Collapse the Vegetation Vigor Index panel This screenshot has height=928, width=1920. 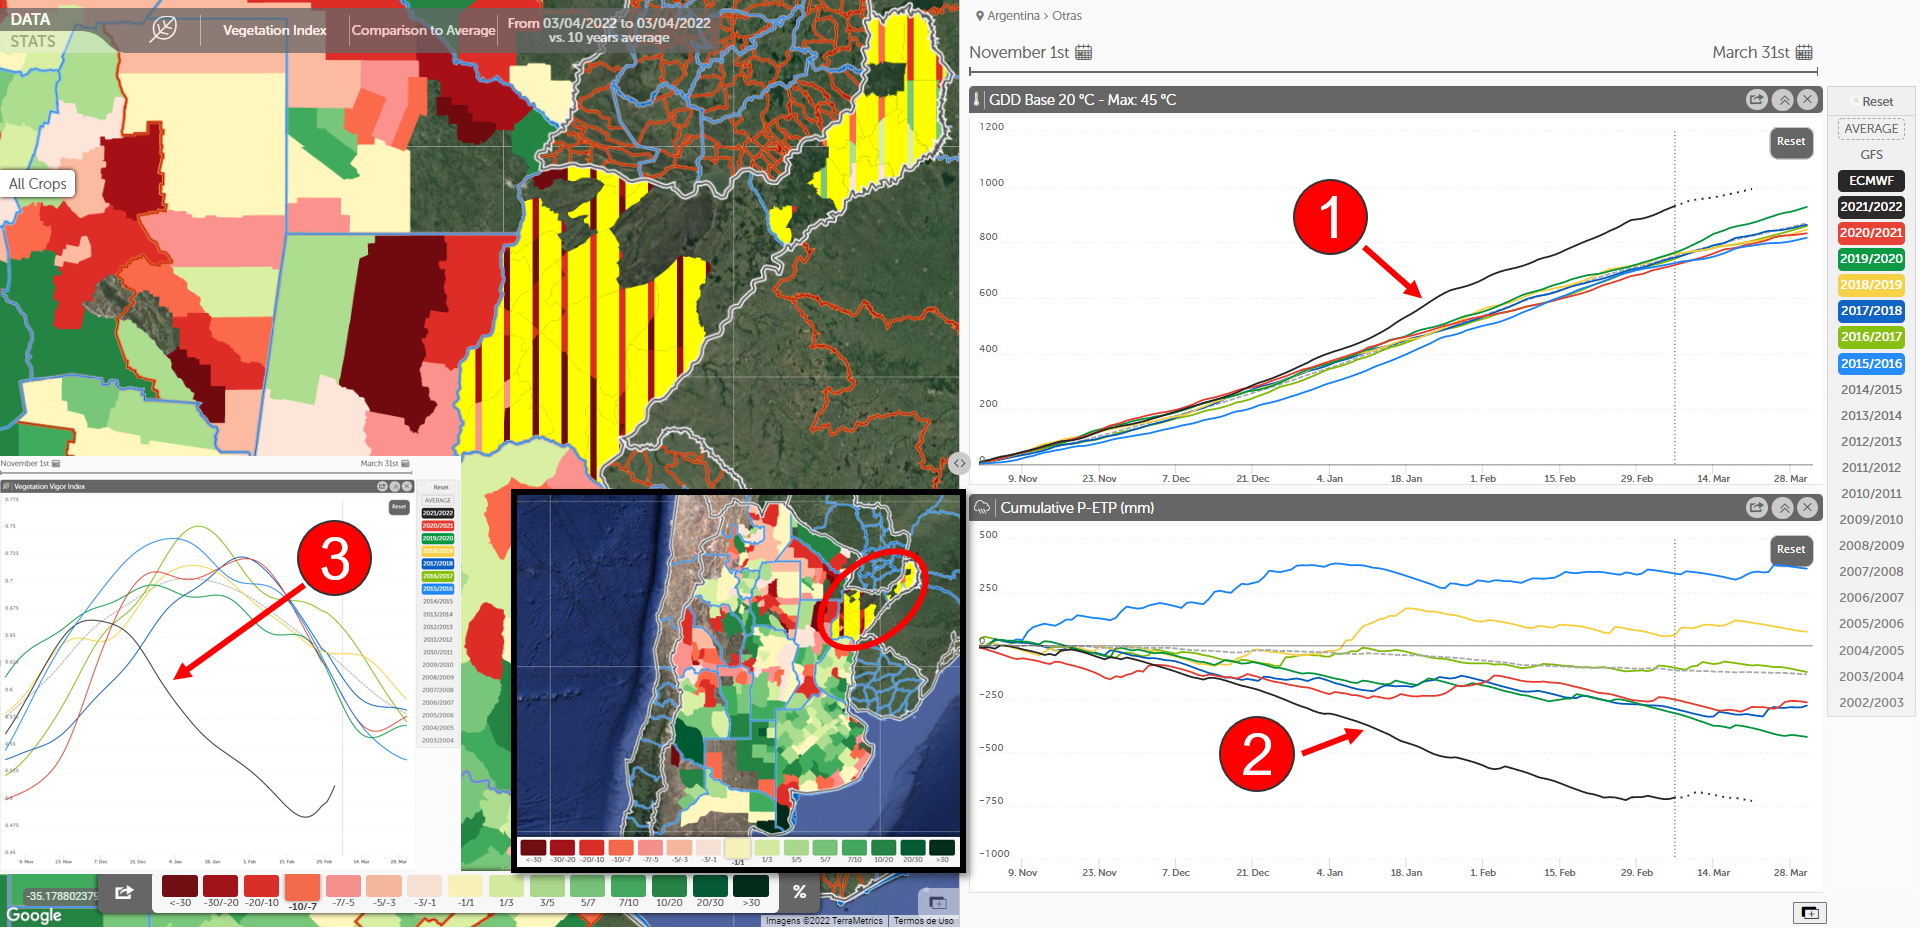[394, 486]
